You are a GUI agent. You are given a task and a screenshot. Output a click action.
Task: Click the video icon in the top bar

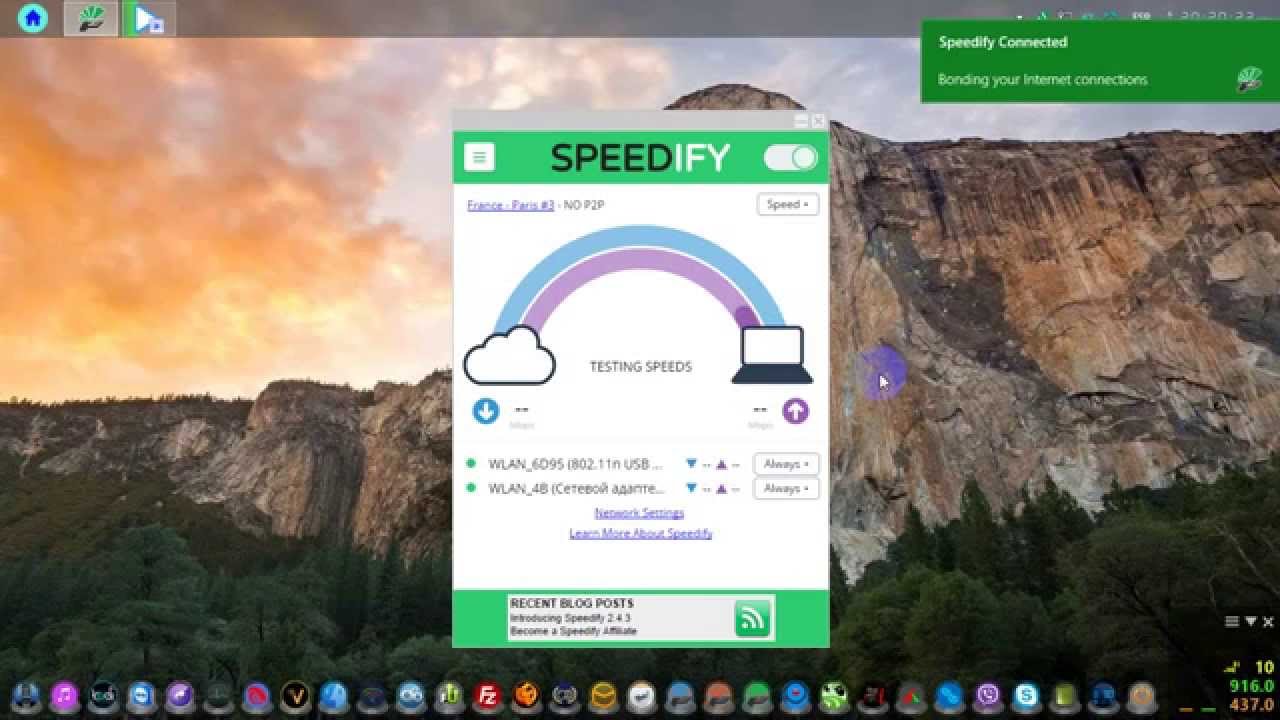[149, 19]
